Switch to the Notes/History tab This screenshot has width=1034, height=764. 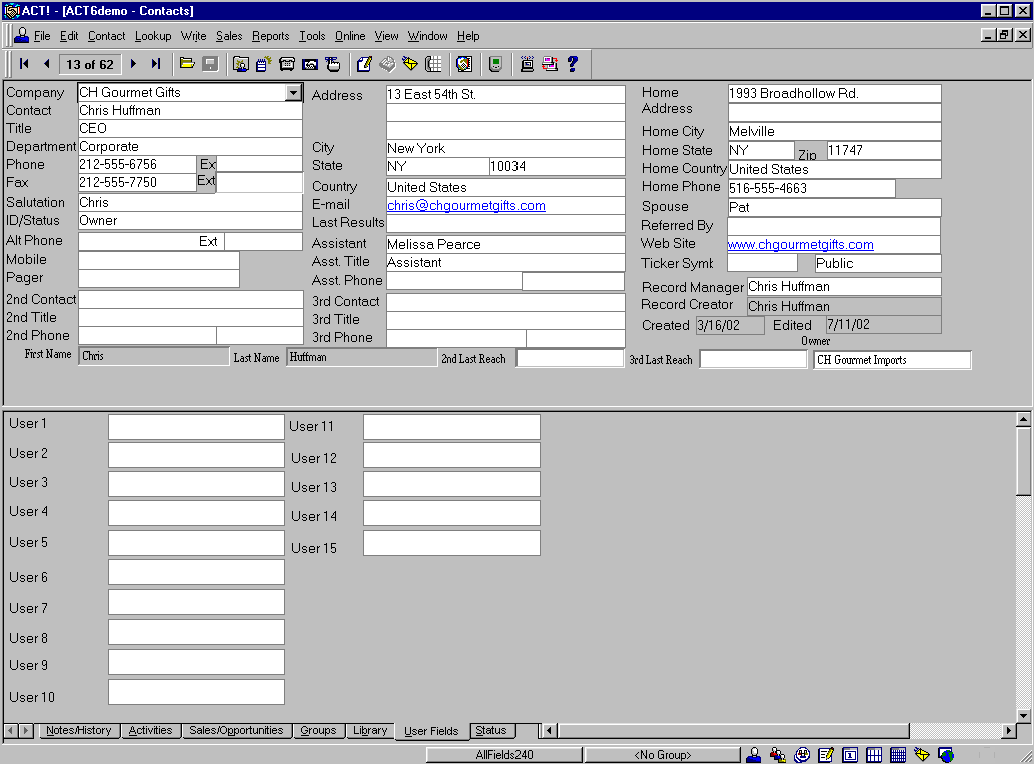(78, 730)
